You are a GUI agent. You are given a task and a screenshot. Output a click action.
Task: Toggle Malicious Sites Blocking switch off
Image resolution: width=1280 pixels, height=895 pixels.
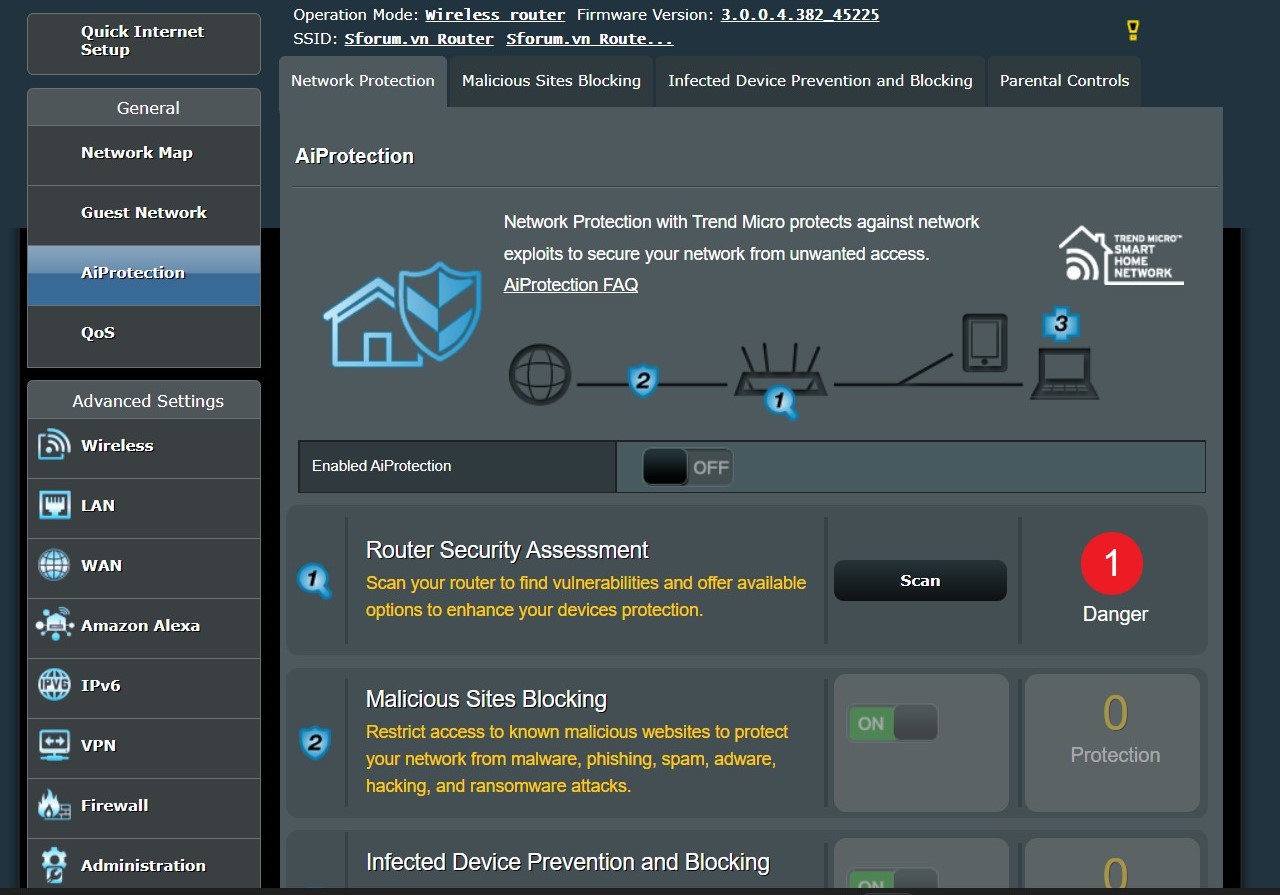tap(892, 723)
